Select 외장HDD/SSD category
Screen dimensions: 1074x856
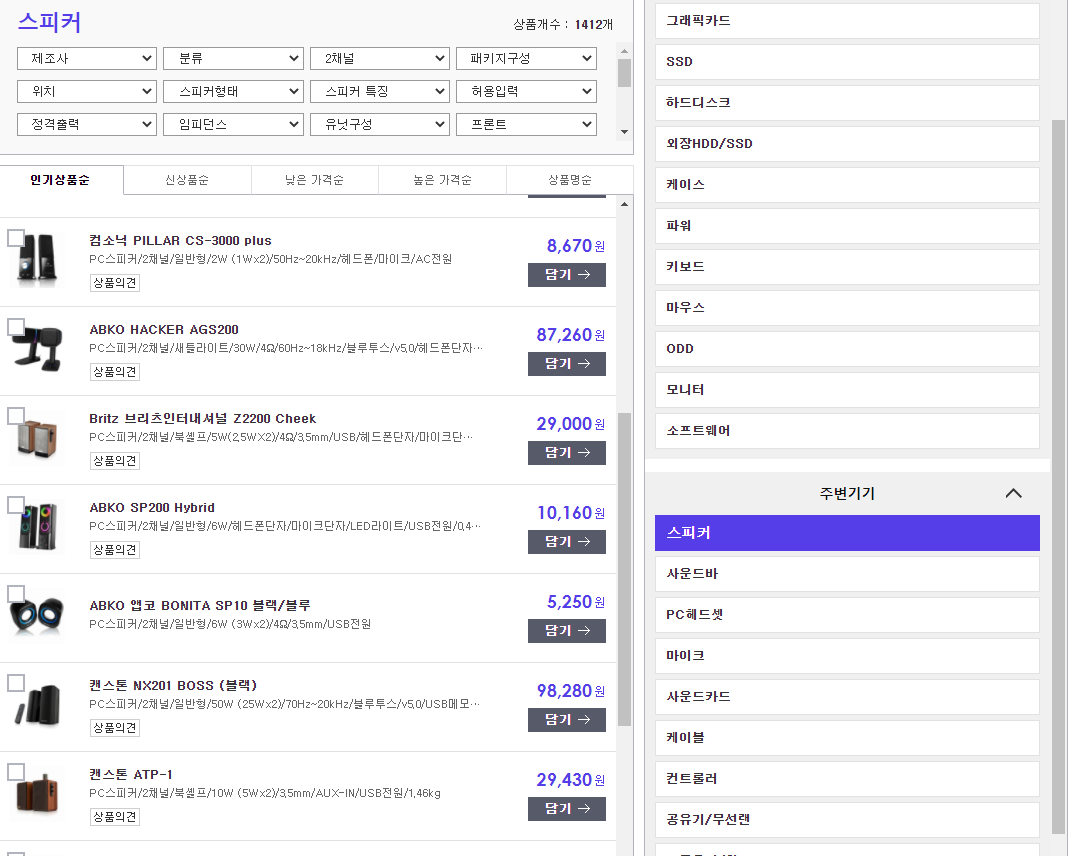coord(847,144)
